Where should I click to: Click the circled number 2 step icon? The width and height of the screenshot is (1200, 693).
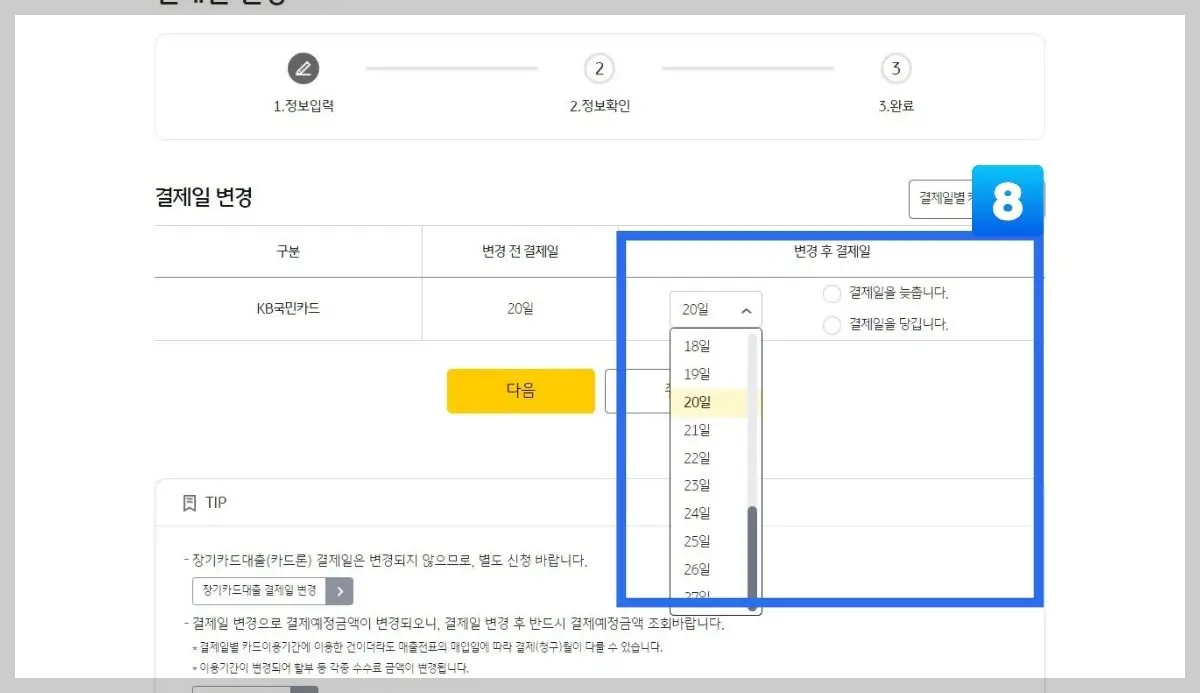tap(598, 69)
